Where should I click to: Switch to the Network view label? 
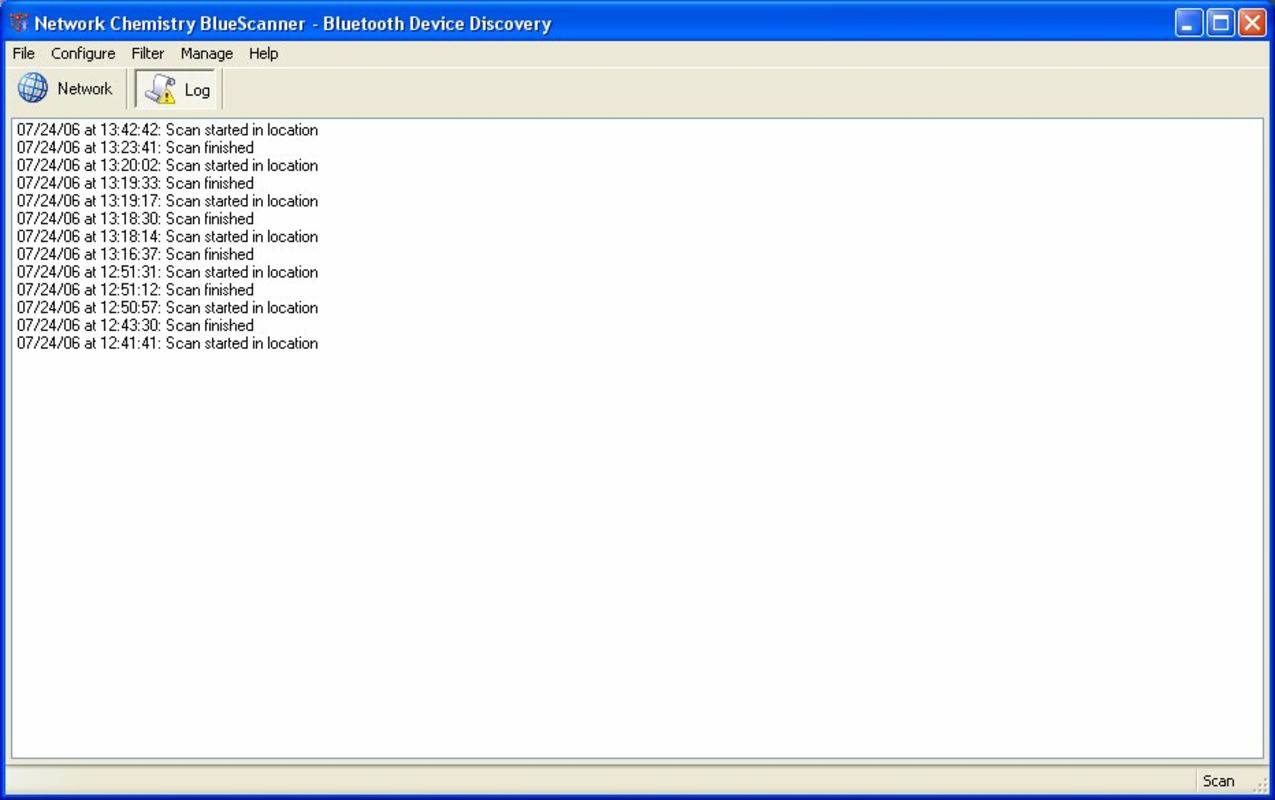tap(85, 89)
